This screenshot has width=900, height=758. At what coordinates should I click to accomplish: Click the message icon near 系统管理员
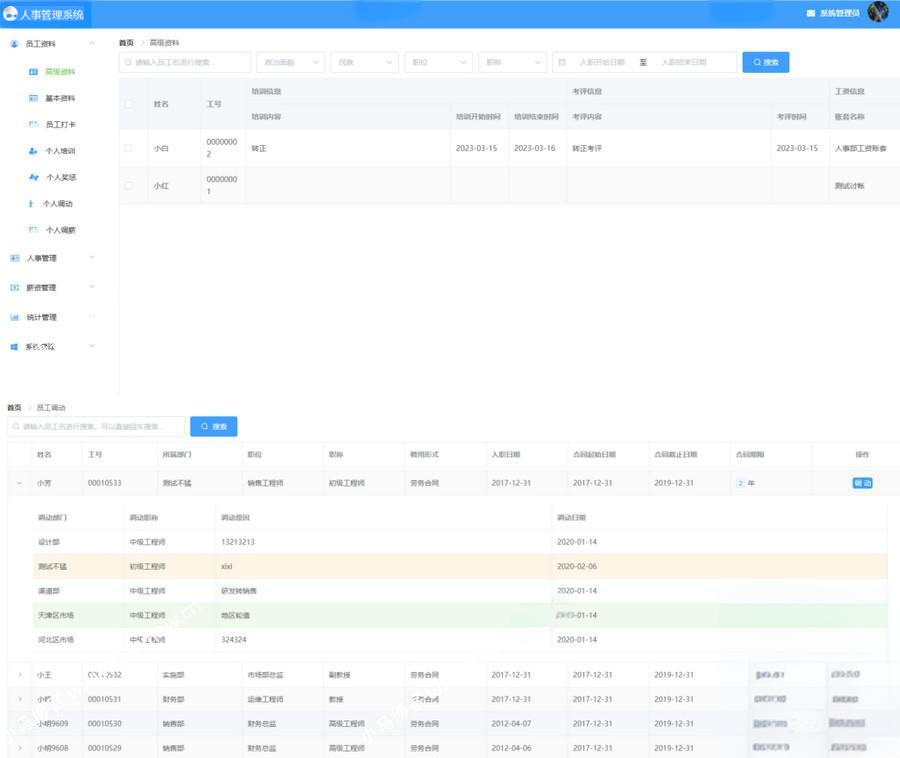coord(812,12)
